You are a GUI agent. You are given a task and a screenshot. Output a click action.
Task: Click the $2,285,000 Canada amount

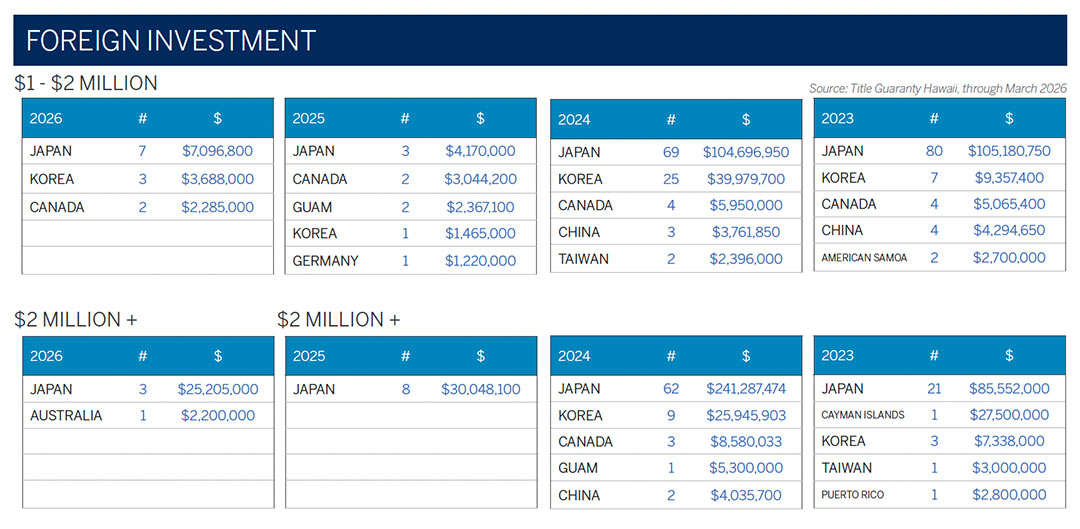coord(218,207)
